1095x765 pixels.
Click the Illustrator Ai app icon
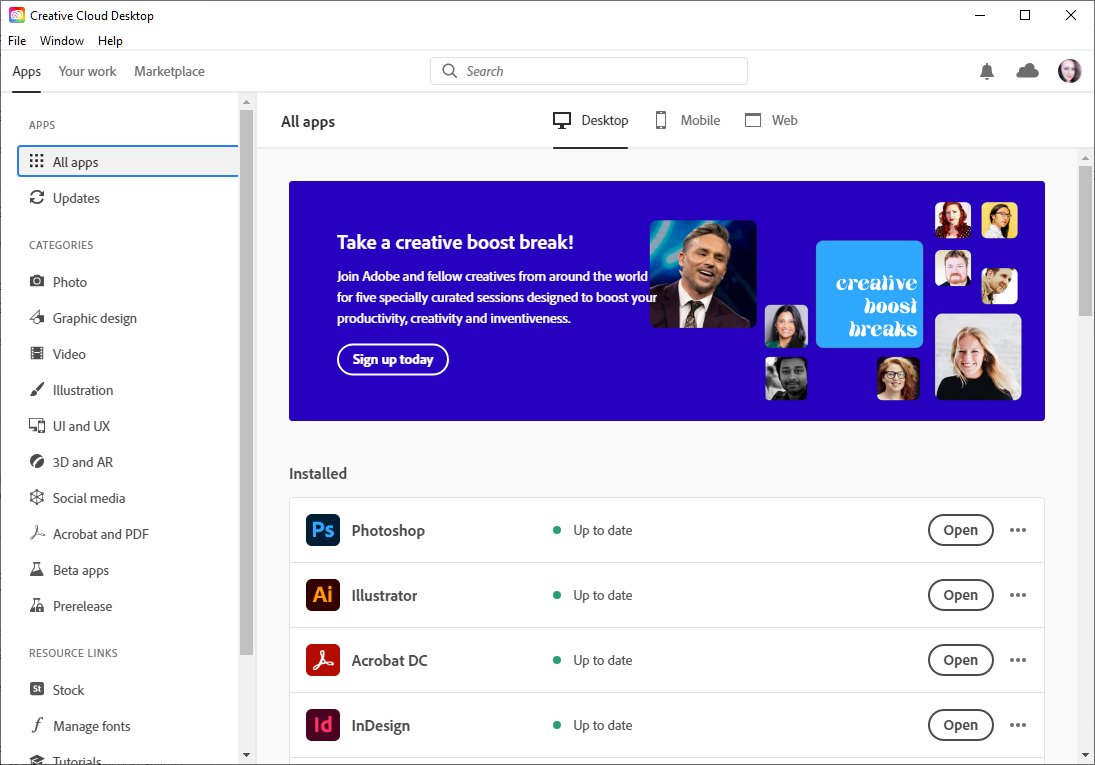(323, 595)
